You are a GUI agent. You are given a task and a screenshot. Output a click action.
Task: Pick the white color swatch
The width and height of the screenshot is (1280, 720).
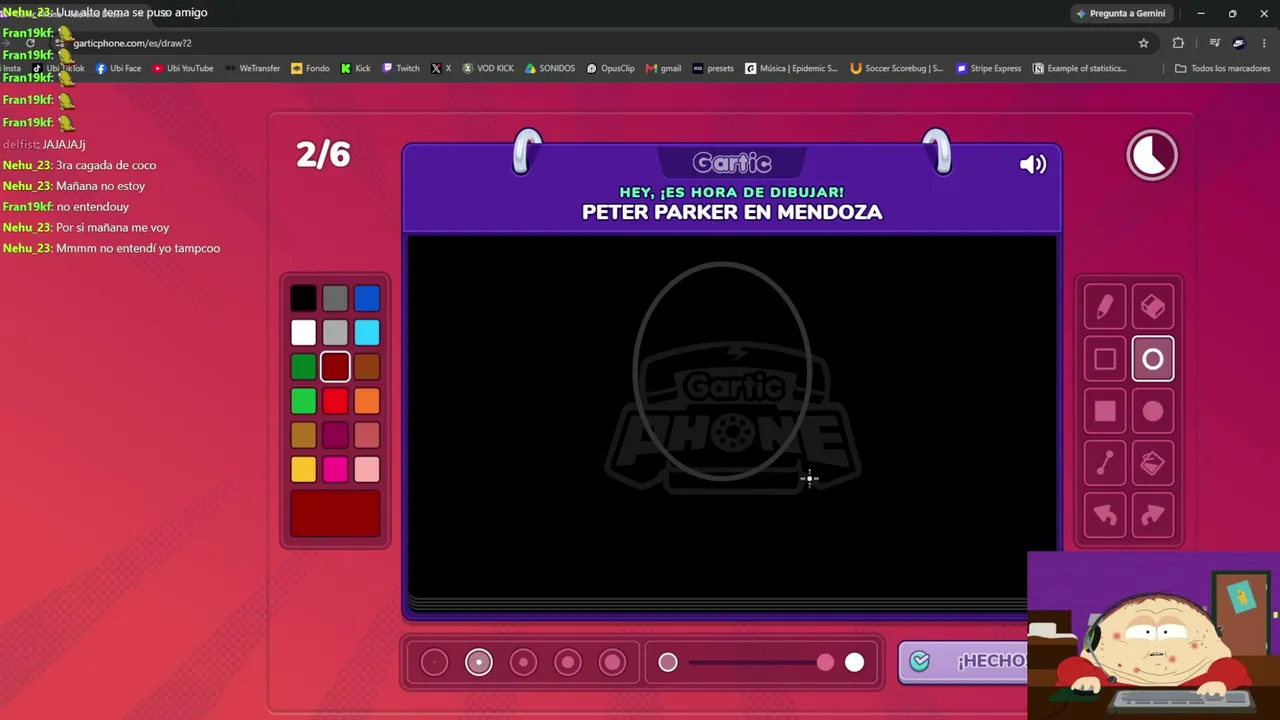[x=303, y=332]
